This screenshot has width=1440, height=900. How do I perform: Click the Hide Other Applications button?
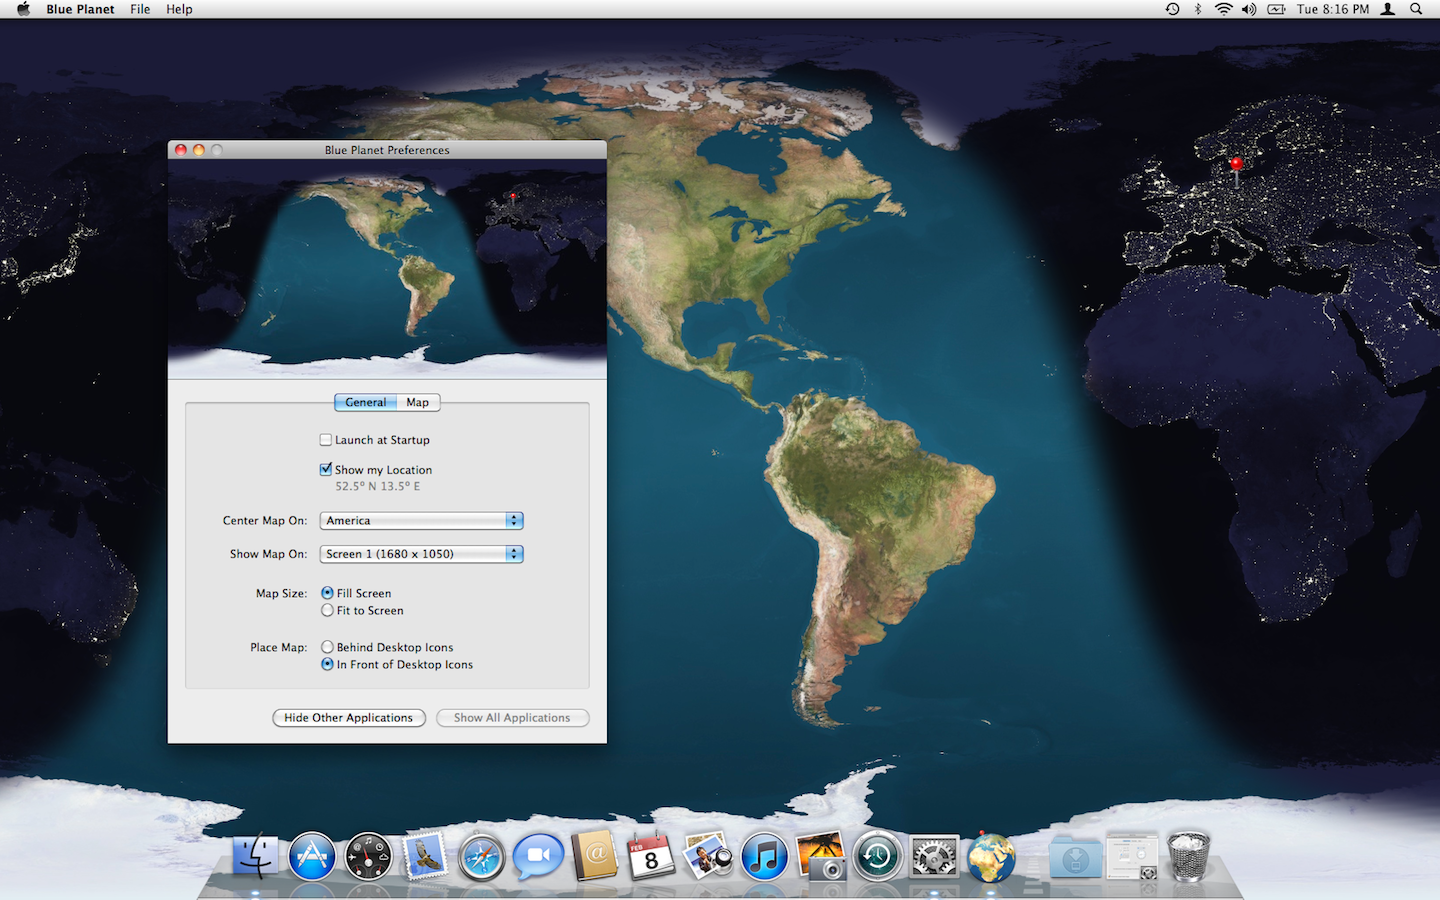[x=349, y=718]
